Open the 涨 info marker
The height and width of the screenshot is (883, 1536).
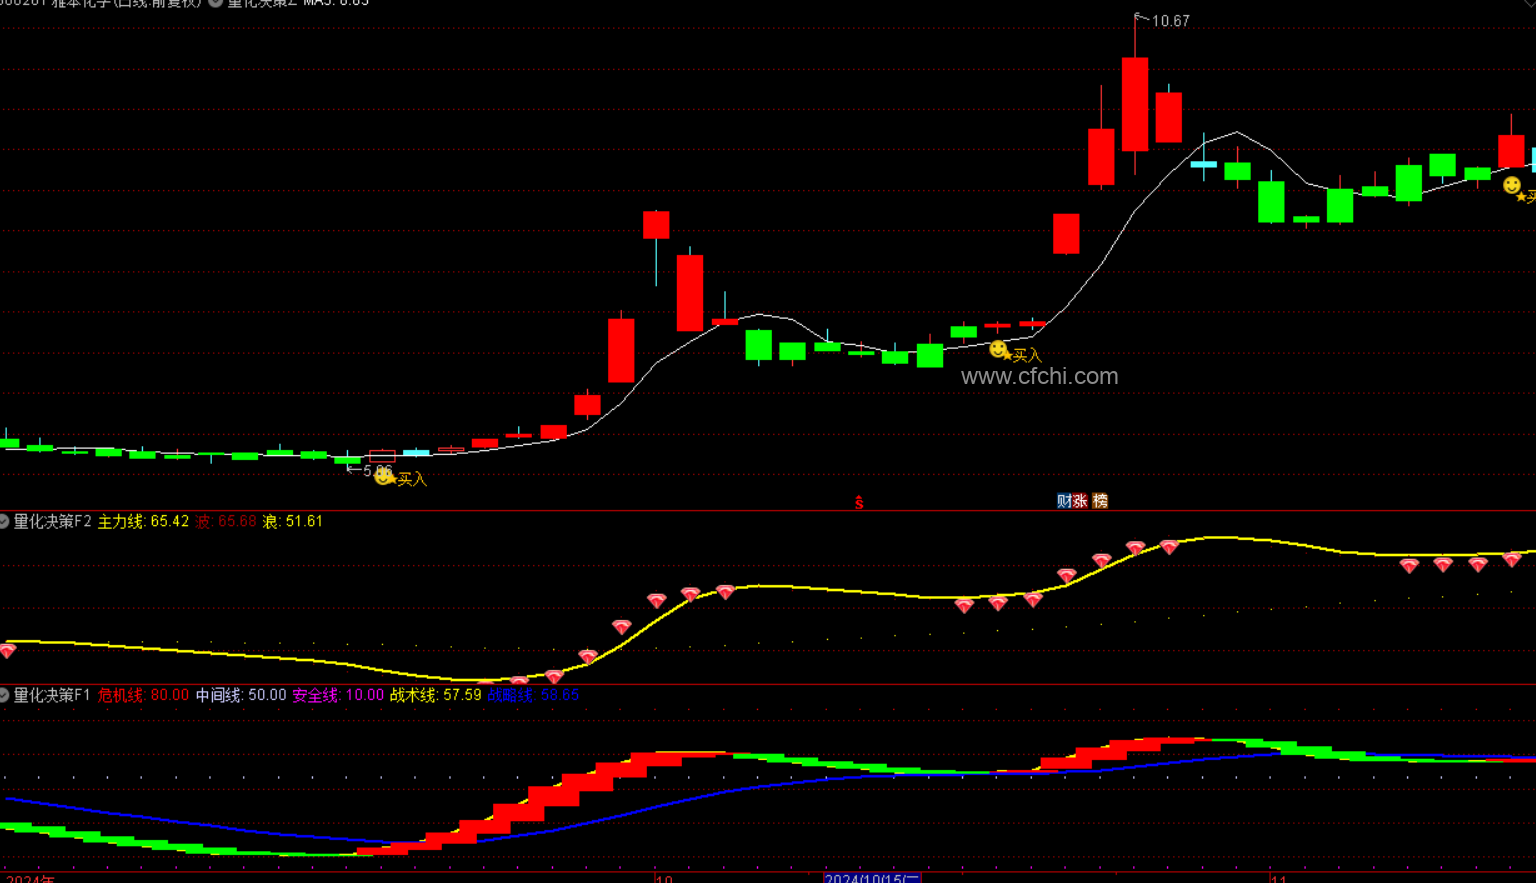1080,500
